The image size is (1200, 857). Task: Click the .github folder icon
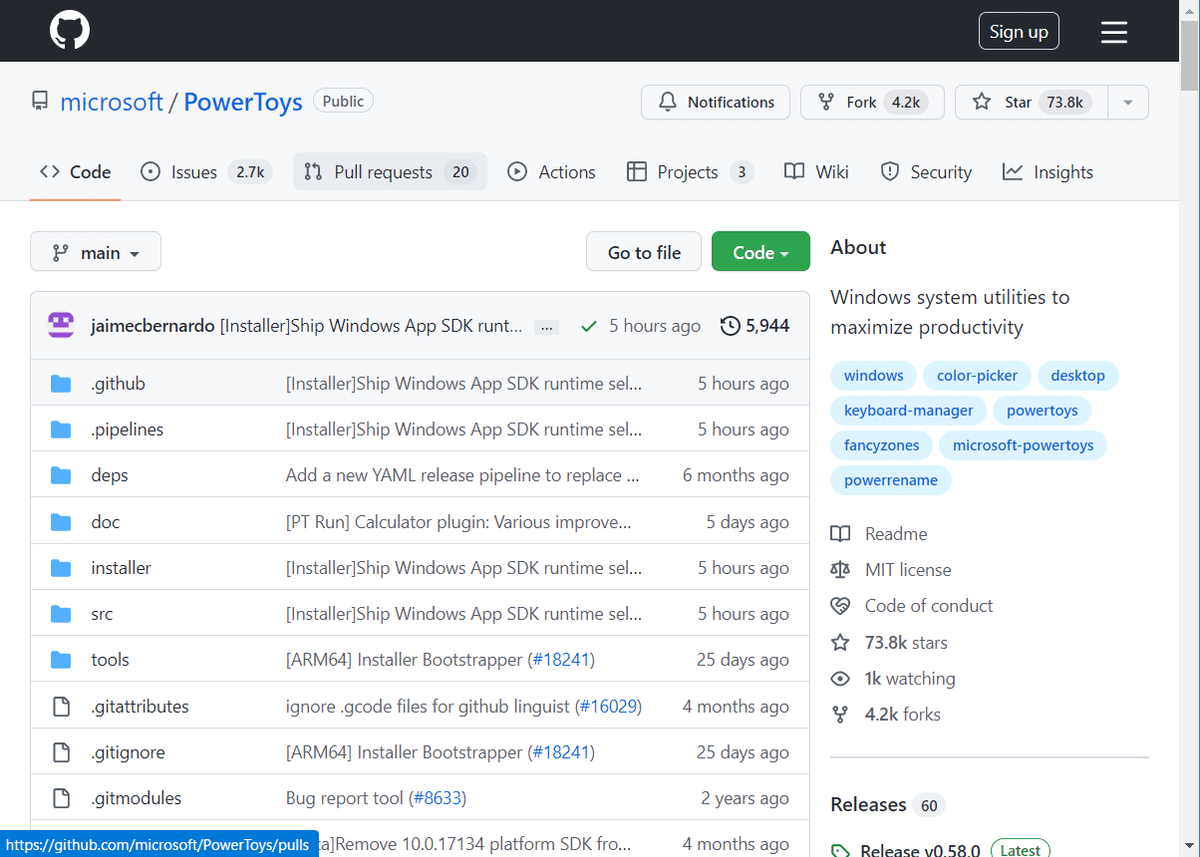pos(61,383)
